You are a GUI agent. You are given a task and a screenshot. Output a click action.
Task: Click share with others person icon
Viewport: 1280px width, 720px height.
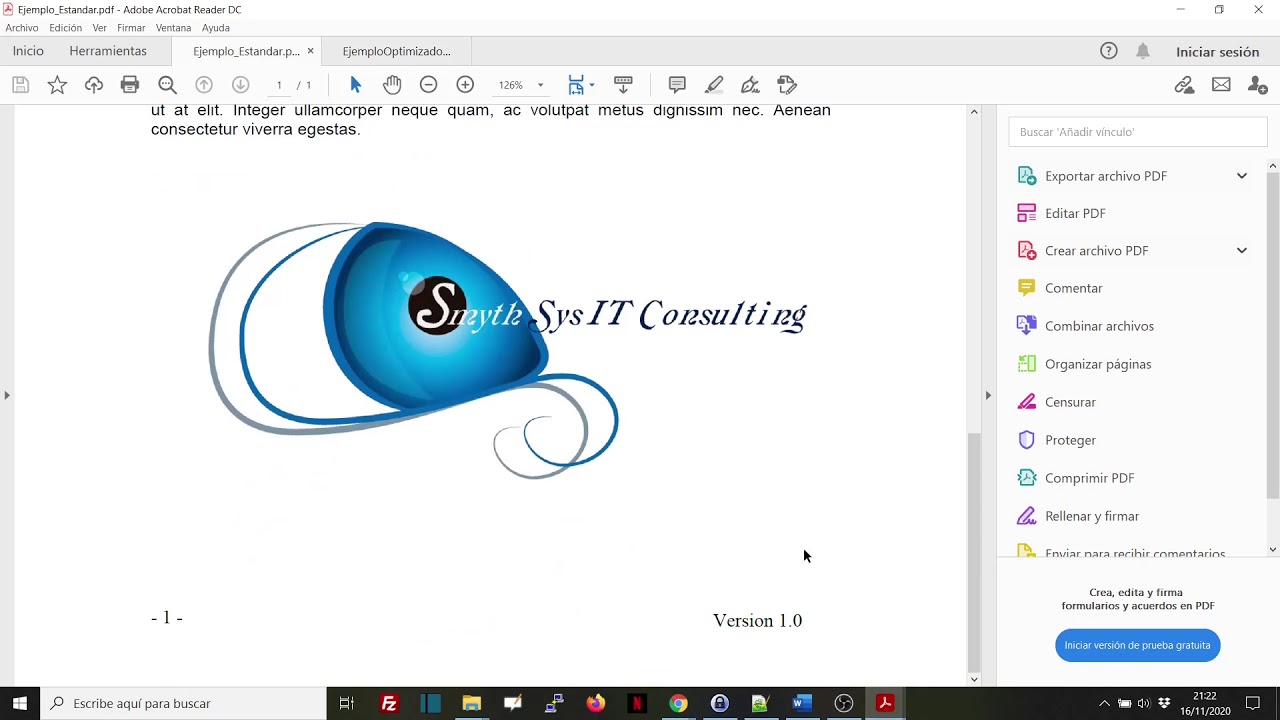click(x=1258, y=85)
